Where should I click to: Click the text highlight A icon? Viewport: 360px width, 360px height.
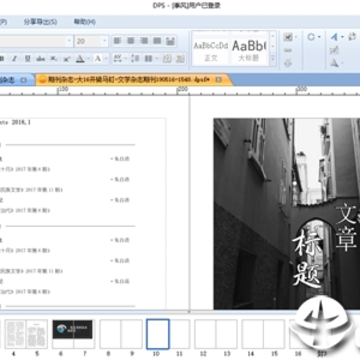pos(98,59)
